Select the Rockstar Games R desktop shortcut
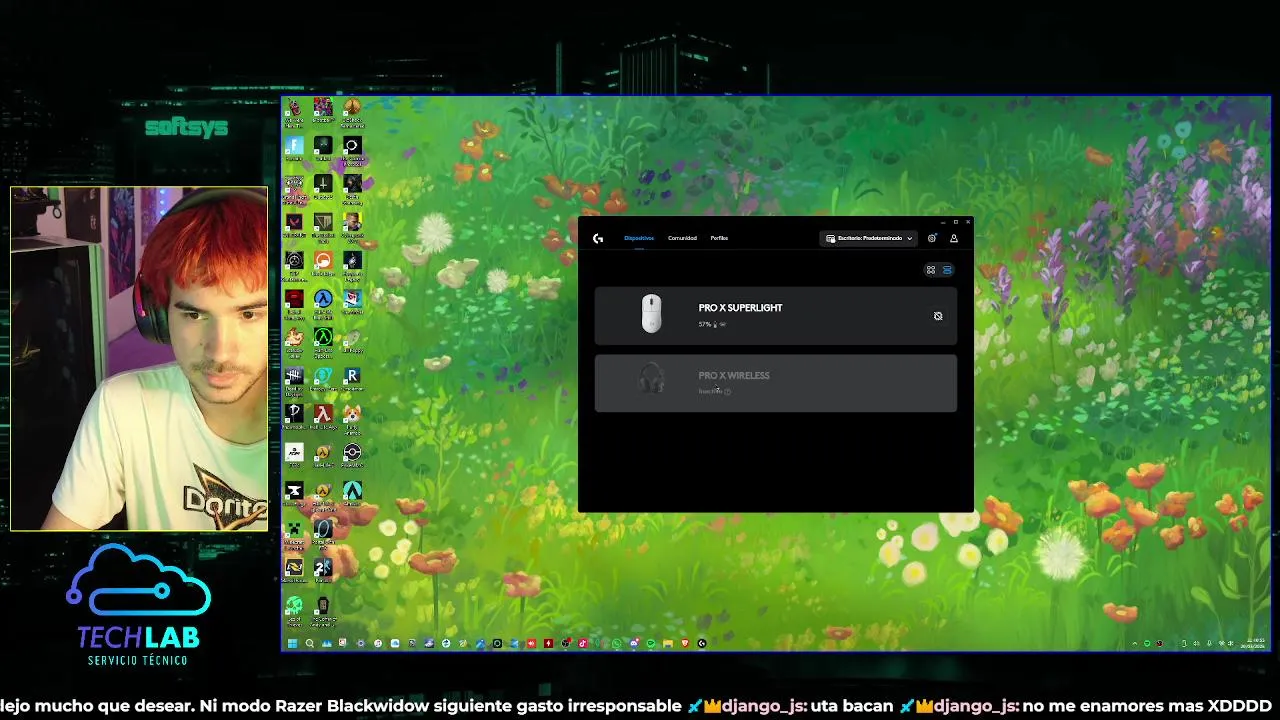This screenshot has height=720, width=1280. point(352,380)
